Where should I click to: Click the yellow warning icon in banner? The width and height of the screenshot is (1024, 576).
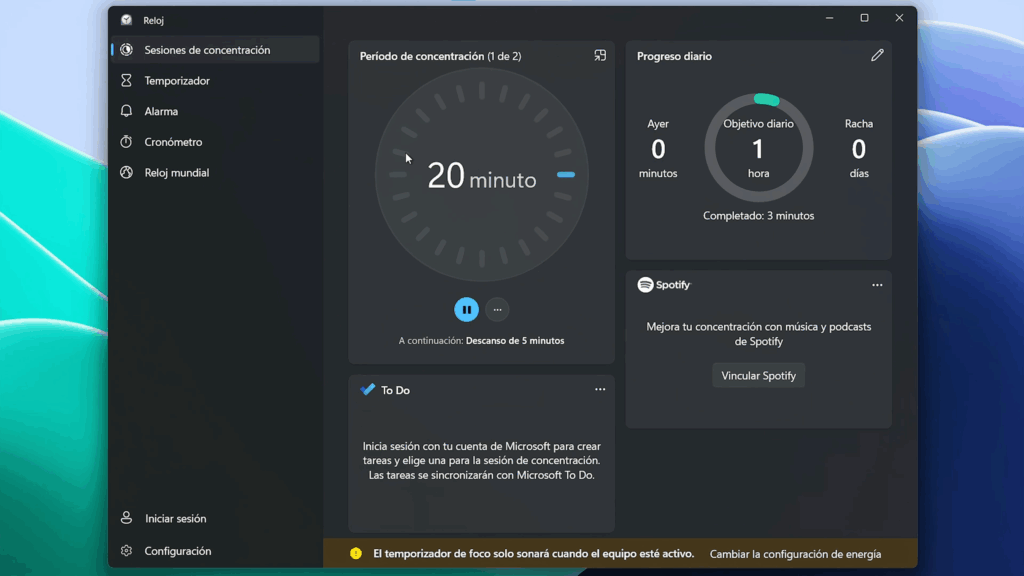[356, 554]
